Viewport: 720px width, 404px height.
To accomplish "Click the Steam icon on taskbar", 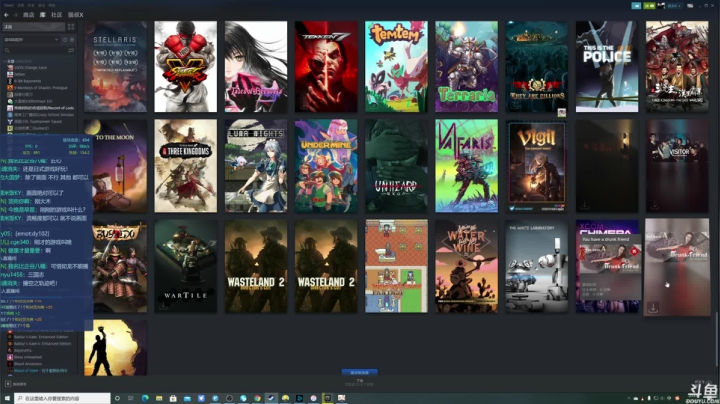I will coord(271,398).
